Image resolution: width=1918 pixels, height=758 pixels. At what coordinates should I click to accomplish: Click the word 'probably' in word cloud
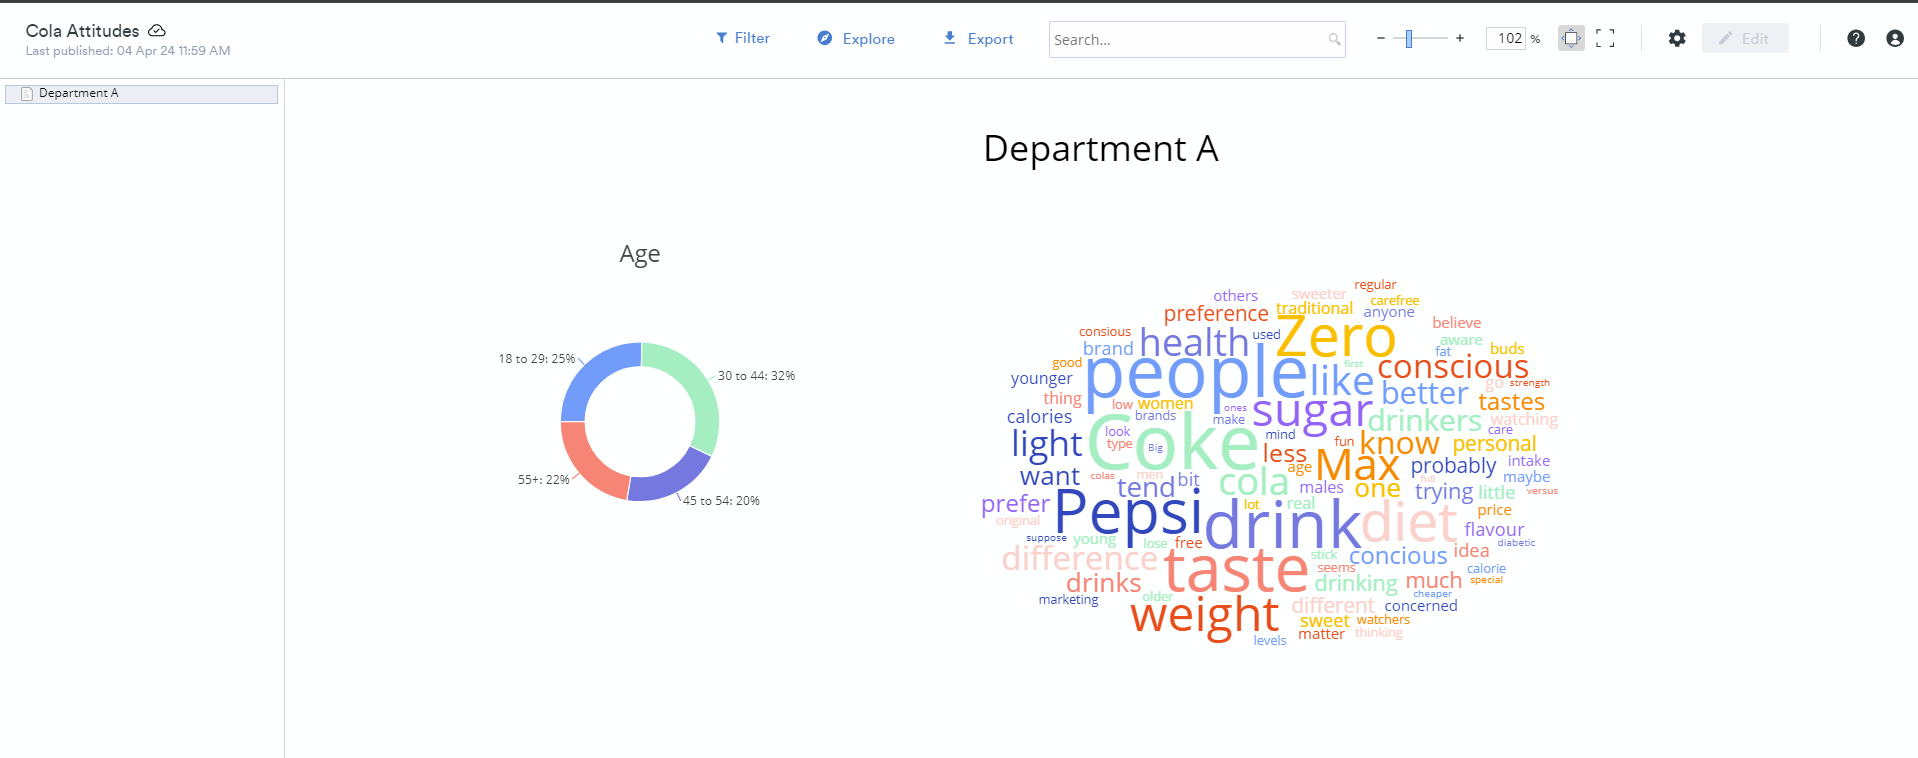(1453, 467)
